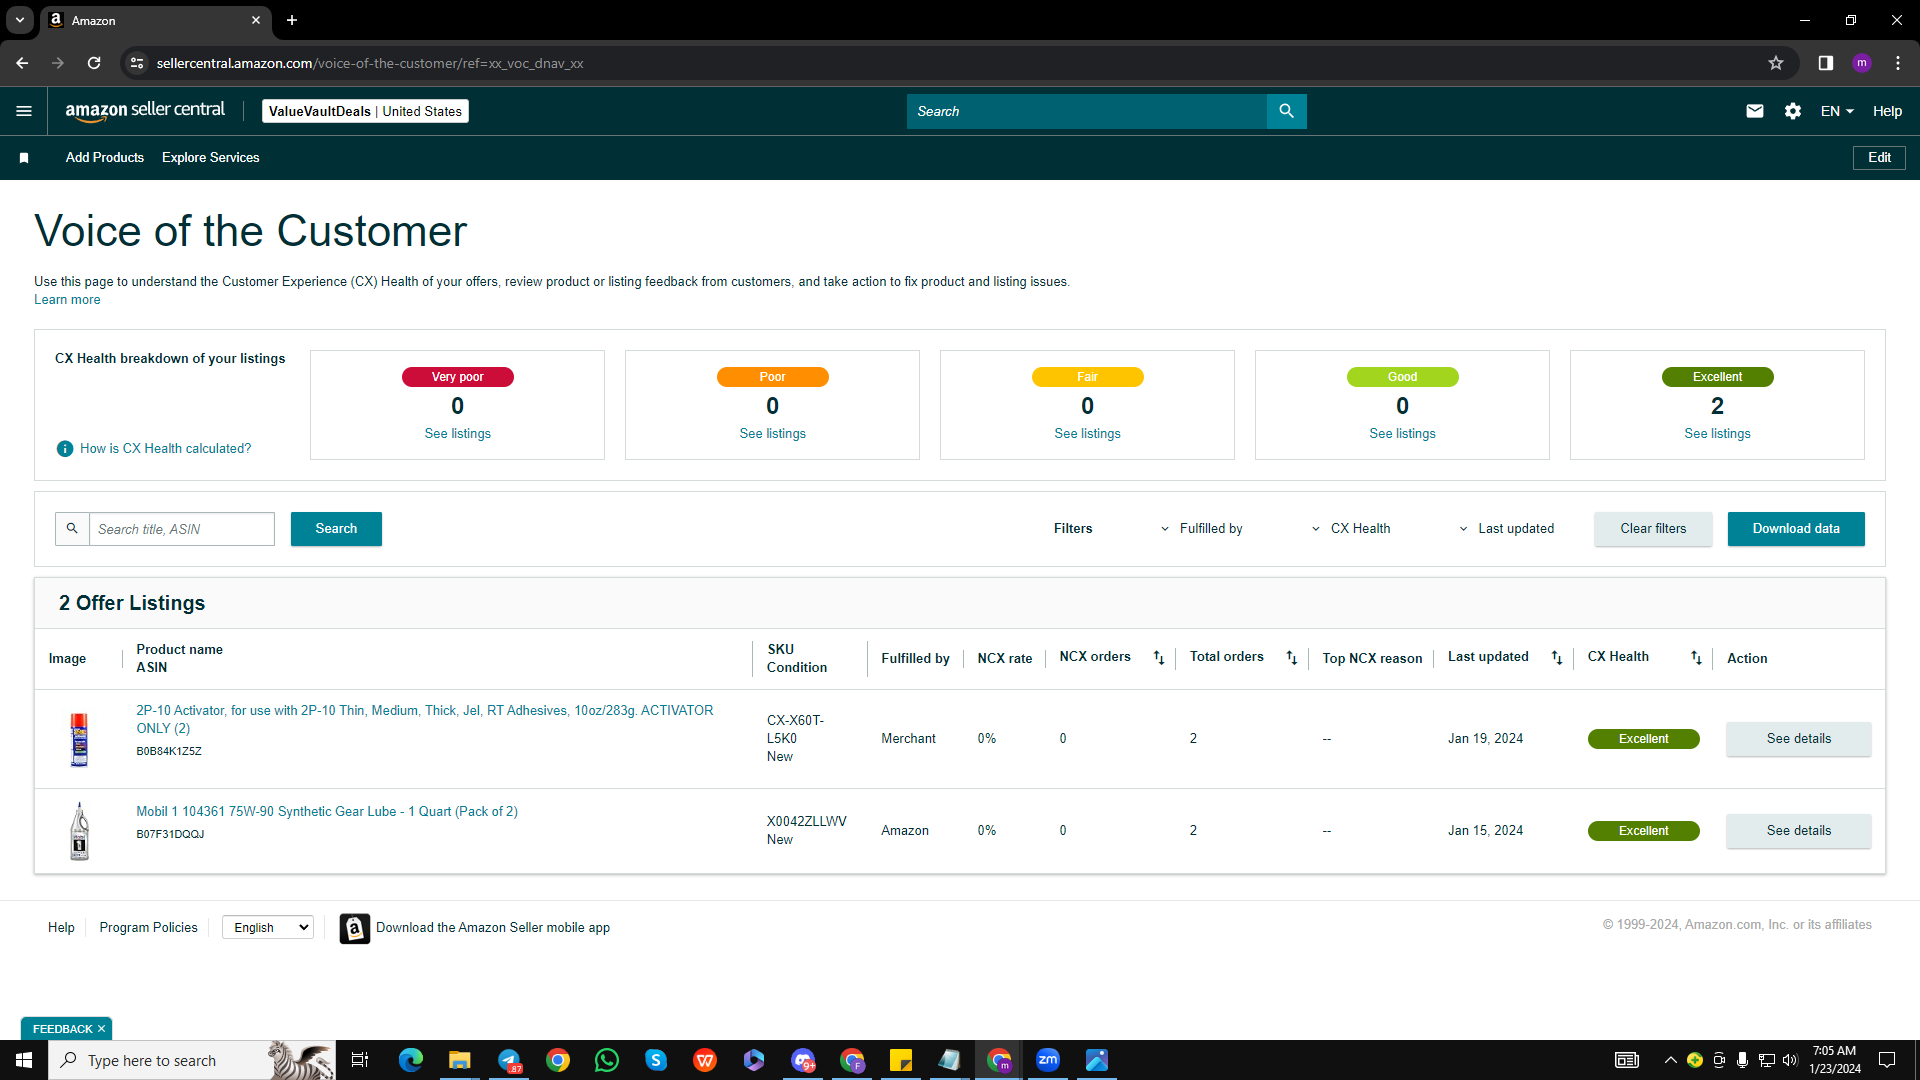Close the FEEDBACK tab
This screenshot has height=1080, width=1920.
coord(101,1029)
